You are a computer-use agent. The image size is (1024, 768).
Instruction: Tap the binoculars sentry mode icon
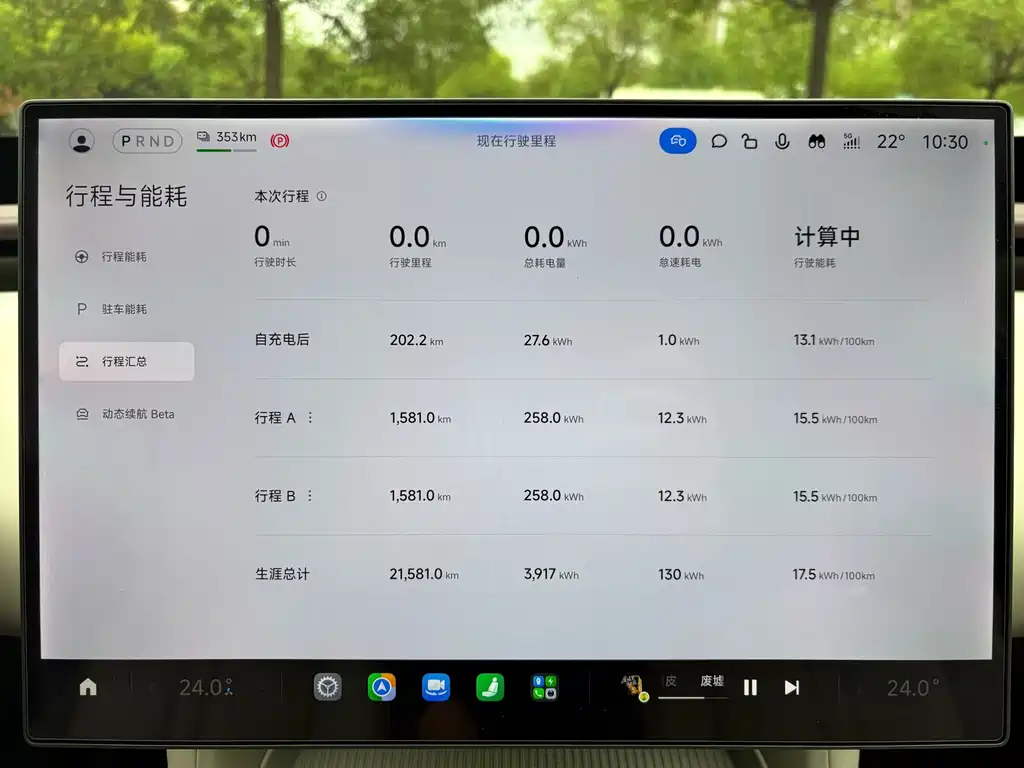click(816, 141)
